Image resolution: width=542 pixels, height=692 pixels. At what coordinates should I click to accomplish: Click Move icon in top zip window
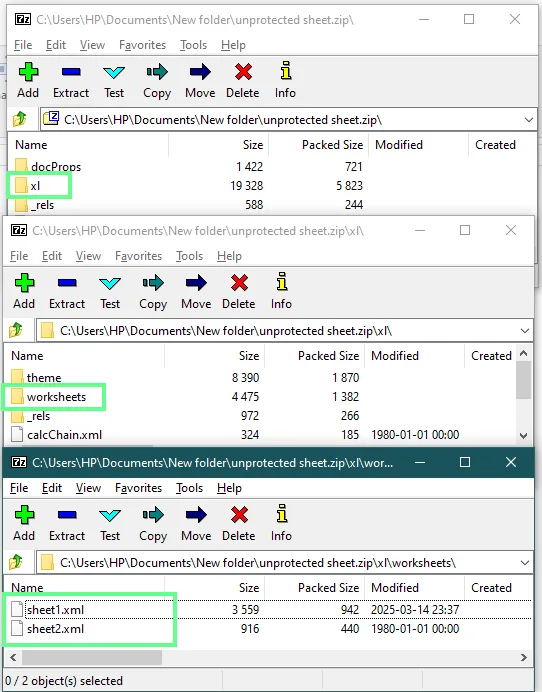(200, 72)
